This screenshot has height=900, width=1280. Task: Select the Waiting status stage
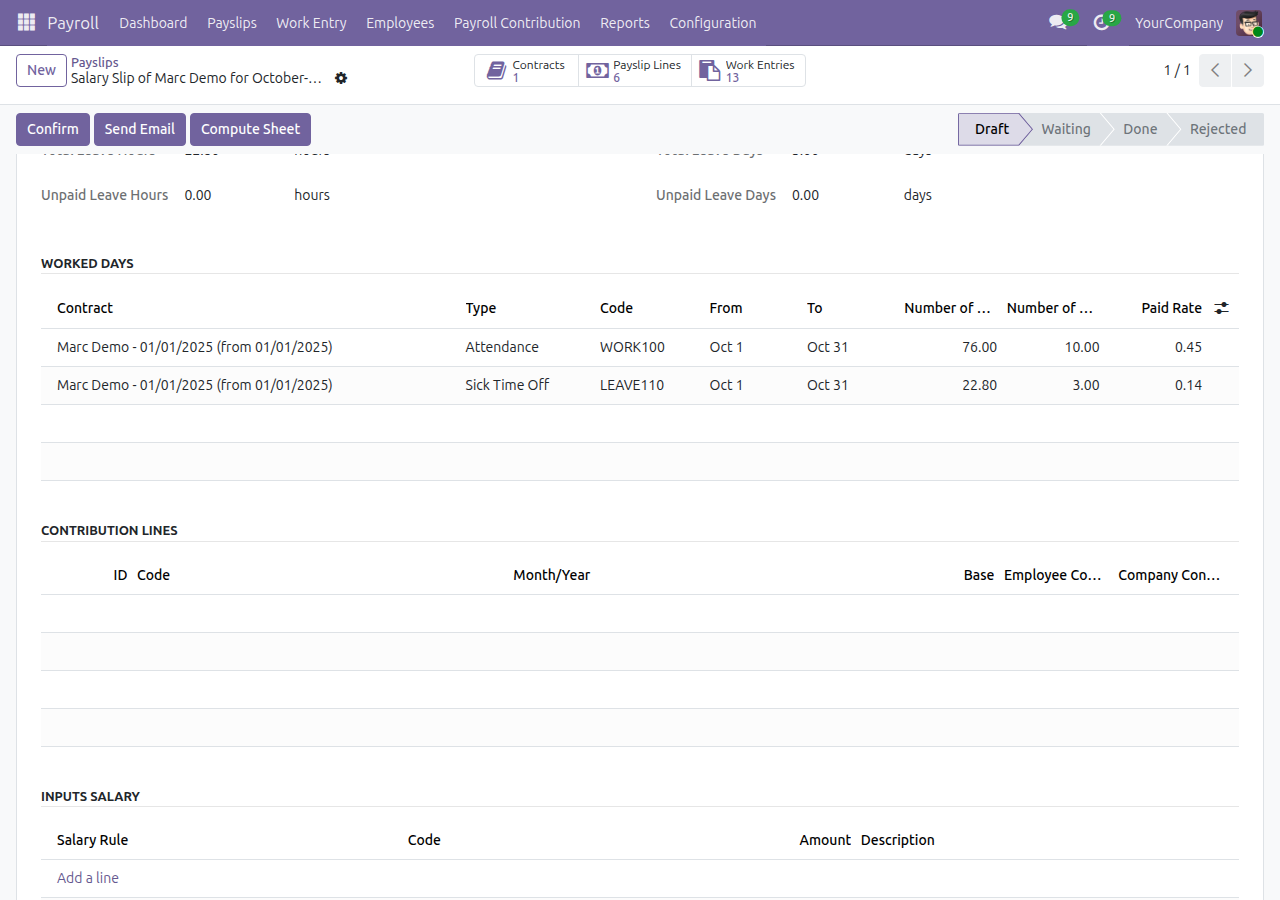point(1066,129)
